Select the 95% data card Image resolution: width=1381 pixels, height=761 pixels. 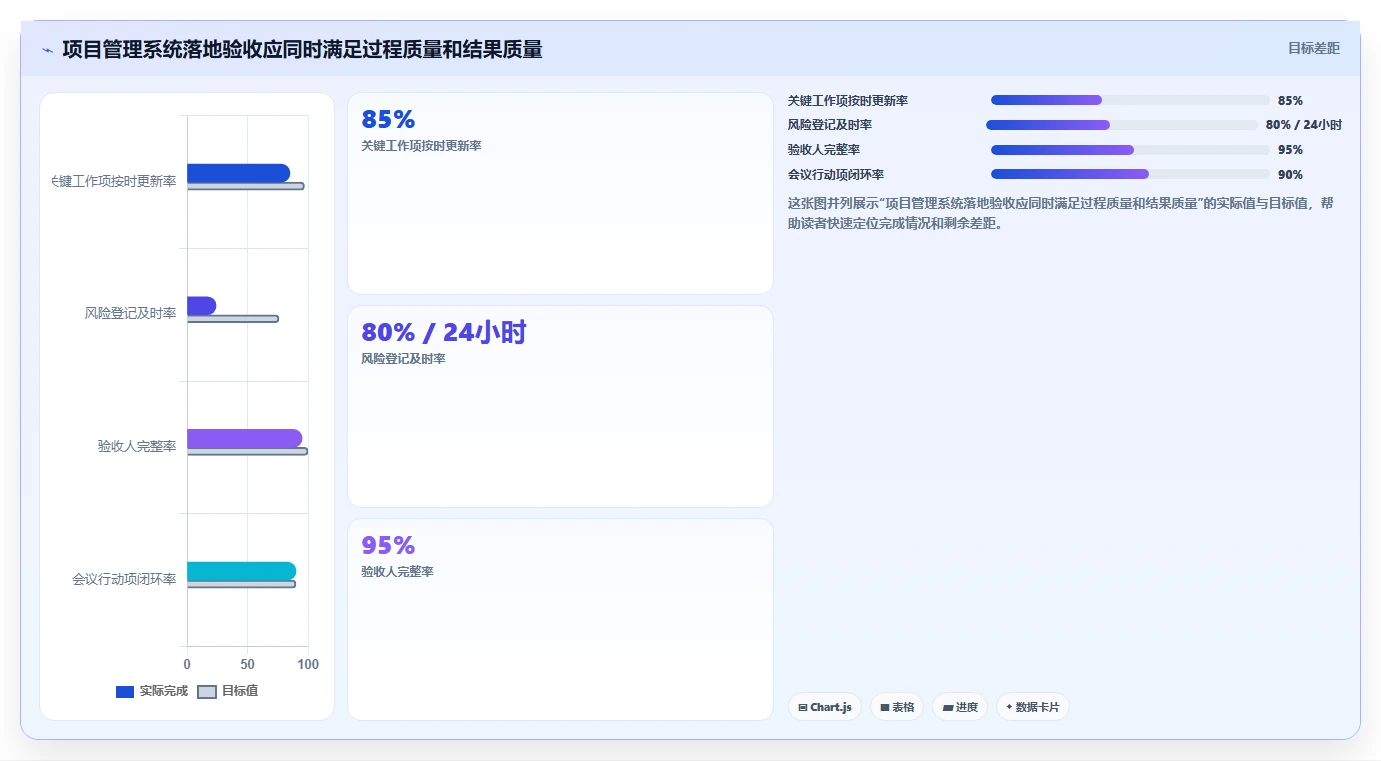point(560,619)
